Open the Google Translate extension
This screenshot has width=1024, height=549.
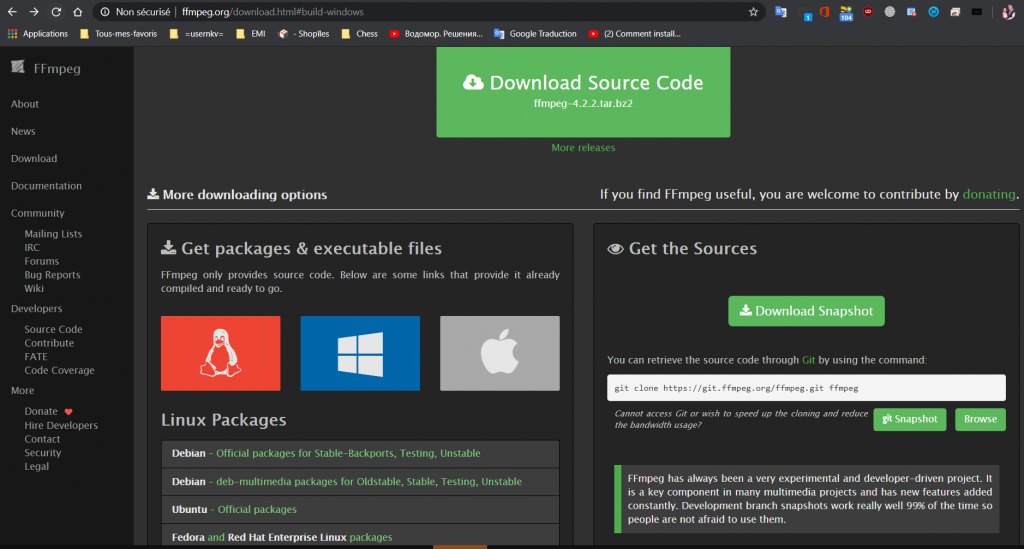click(x=781, y=12)
